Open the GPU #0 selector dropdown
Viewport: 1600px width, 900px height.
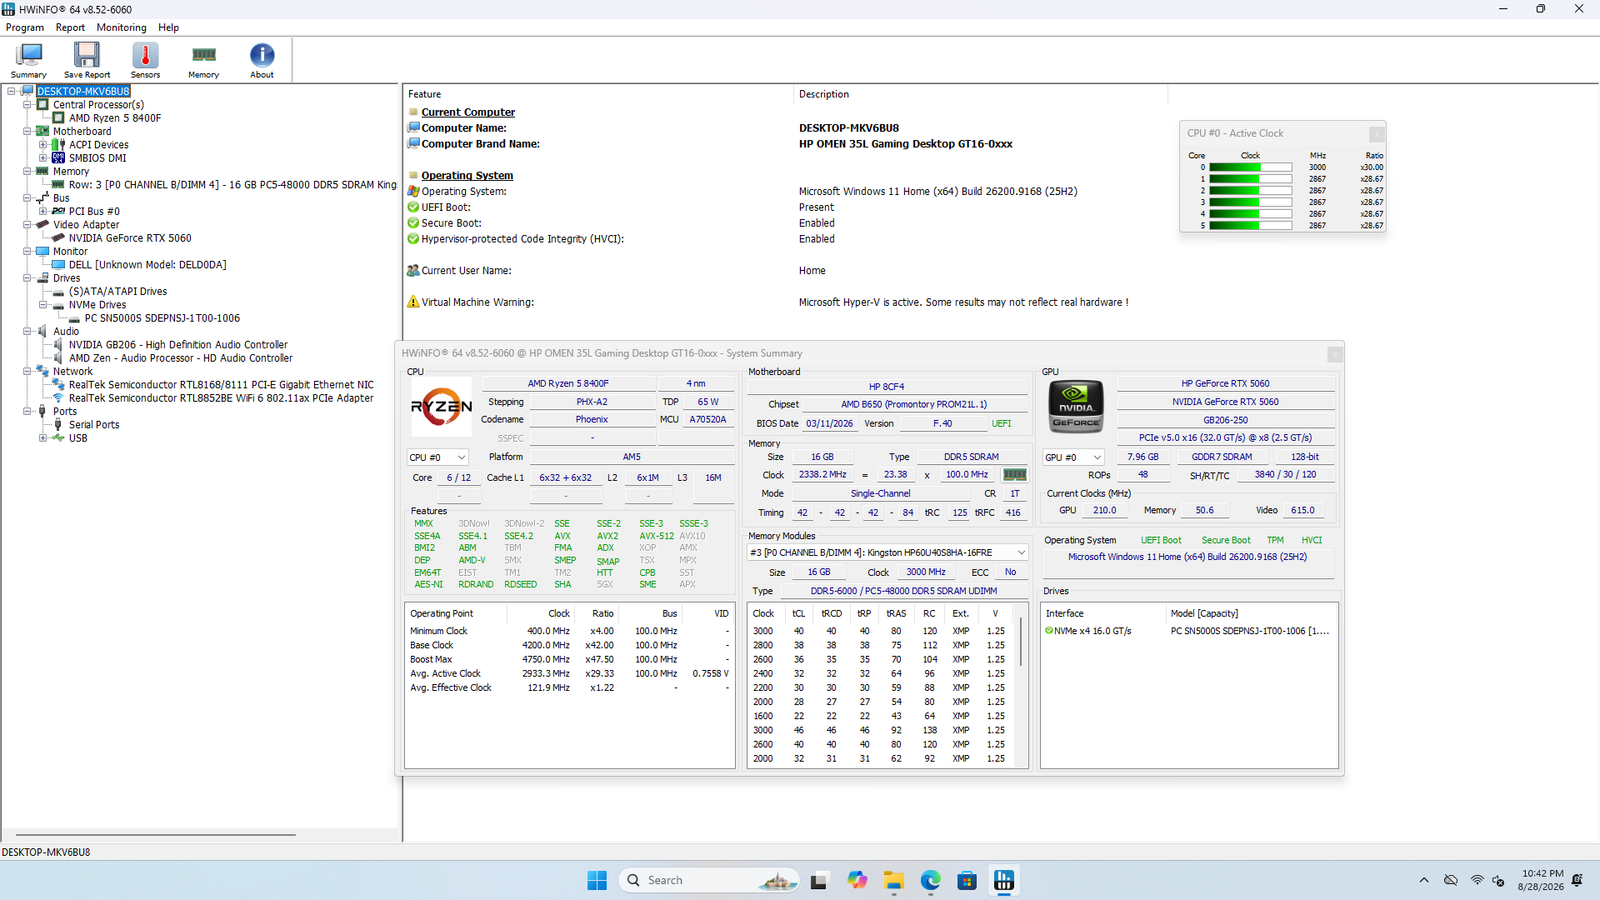1073,457
